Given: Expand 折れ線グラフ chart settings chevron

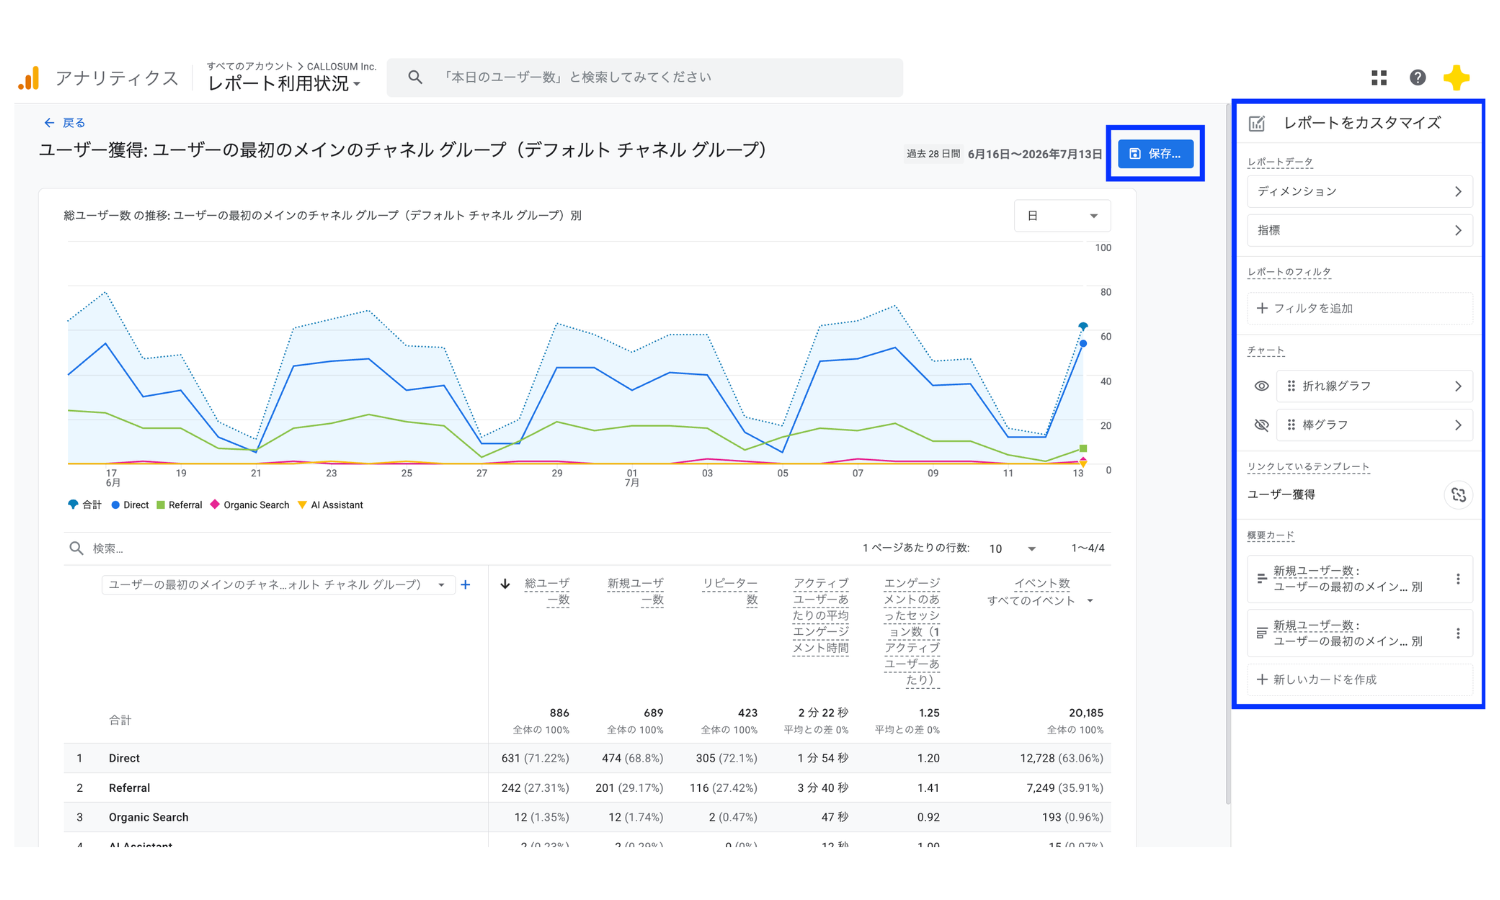Looking at the screenshot, I should [x=1458, y=386].
